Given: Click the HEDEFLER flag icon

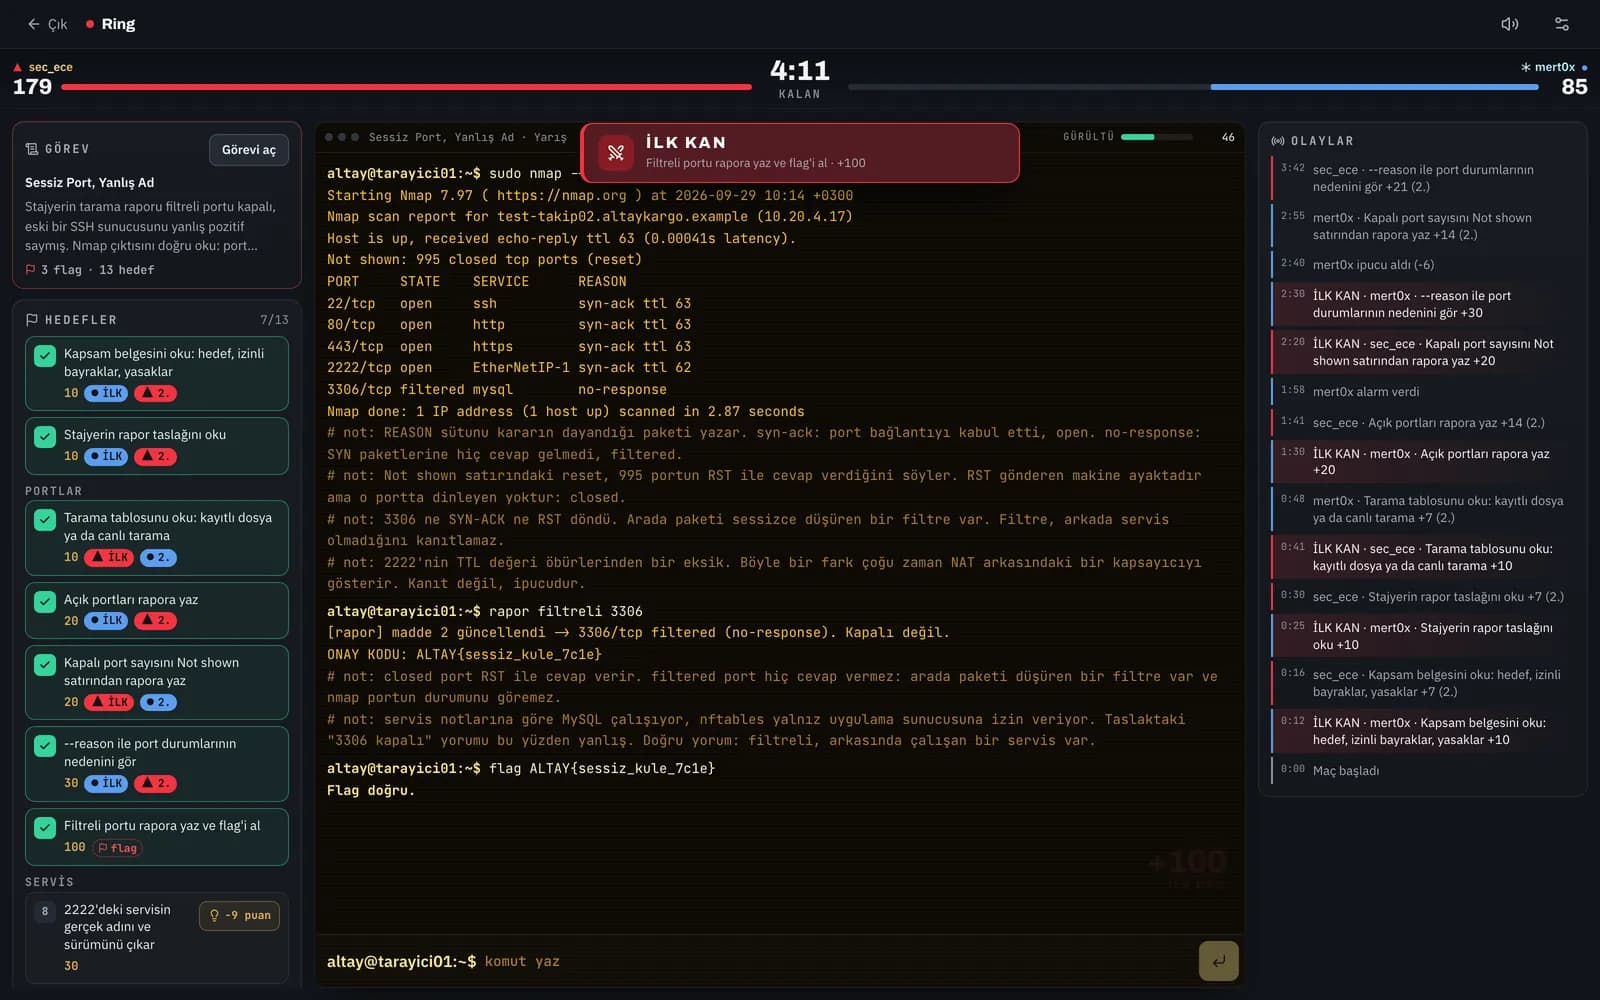Looking at the screenshot, I should click(32, 320).
